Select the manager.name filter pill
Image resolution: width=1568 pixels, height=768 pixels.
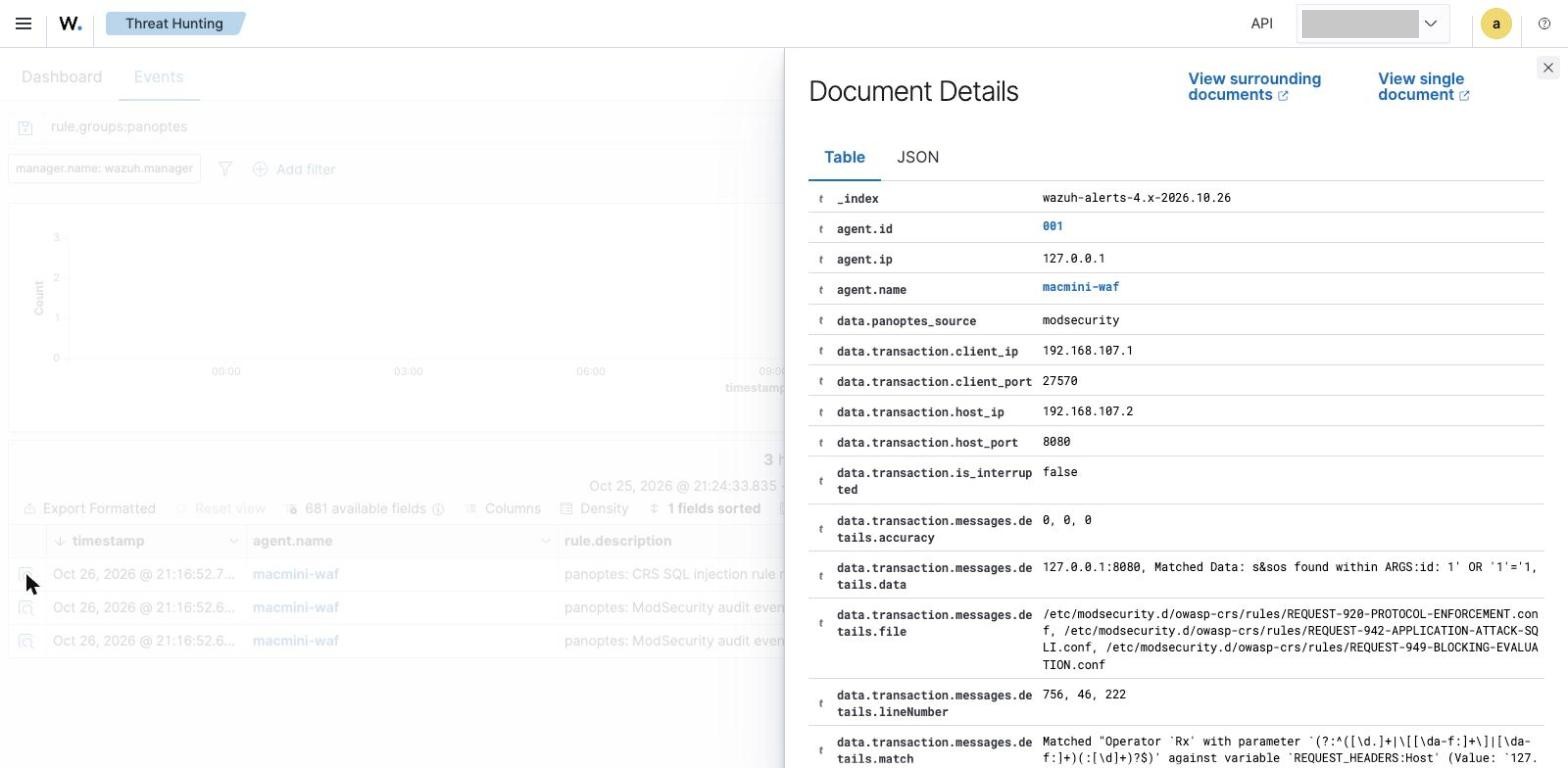104,169
